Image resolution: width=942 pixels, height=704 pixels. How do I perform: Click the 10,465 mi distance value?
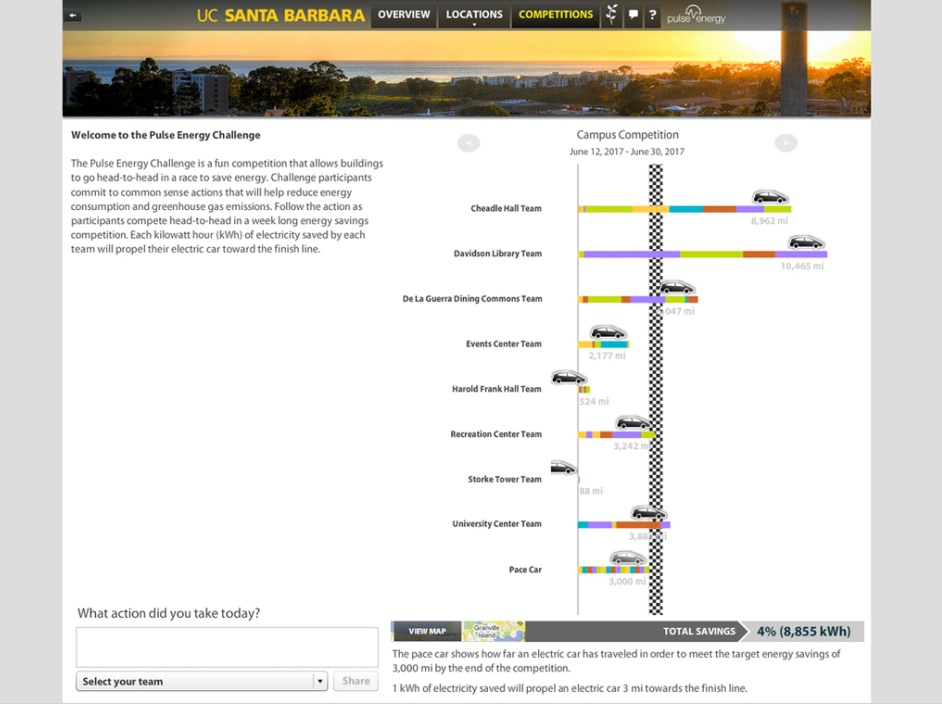[x=802, y=266]
